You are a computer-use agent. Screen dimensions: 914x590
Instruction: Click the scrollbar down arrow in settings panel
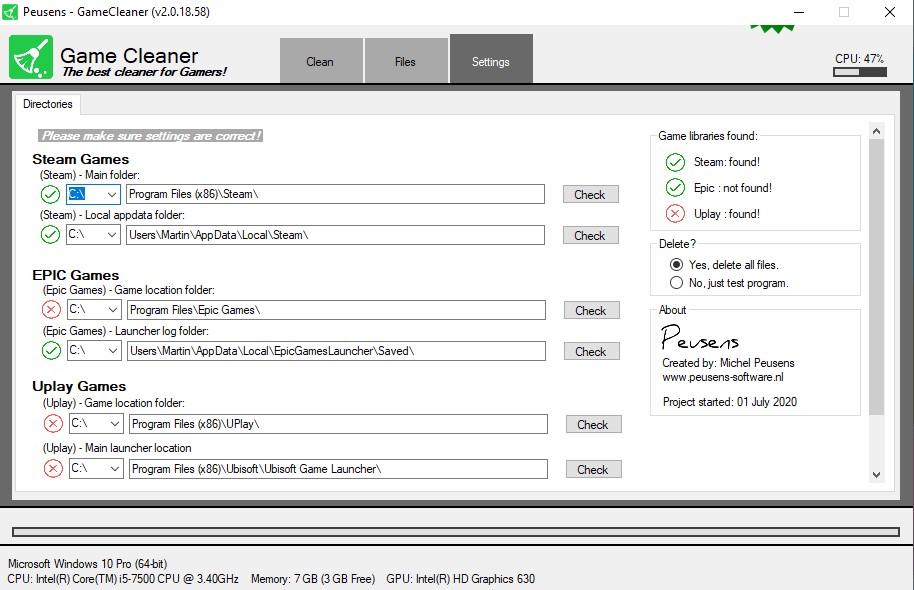(876, 475)
